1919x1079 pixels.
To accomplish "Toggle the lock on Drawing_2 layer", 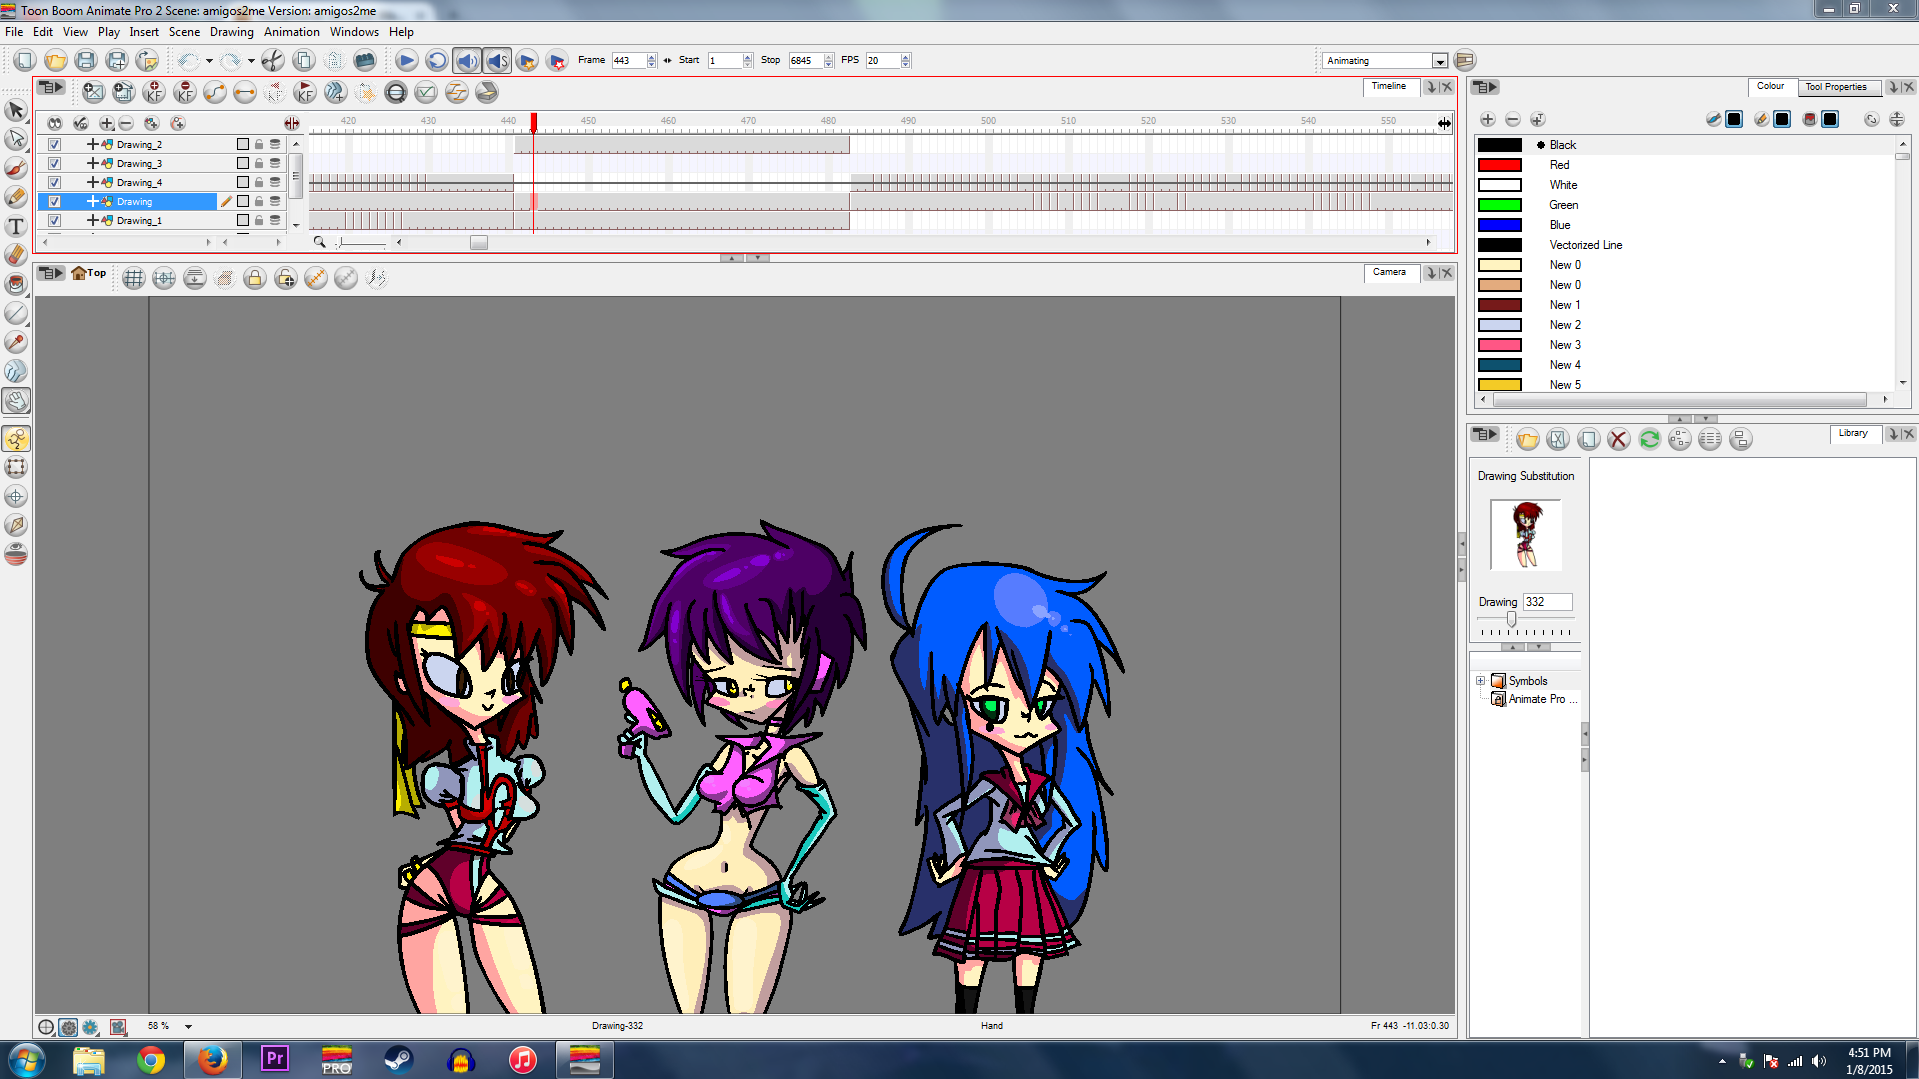I will [x=259, y=144].
